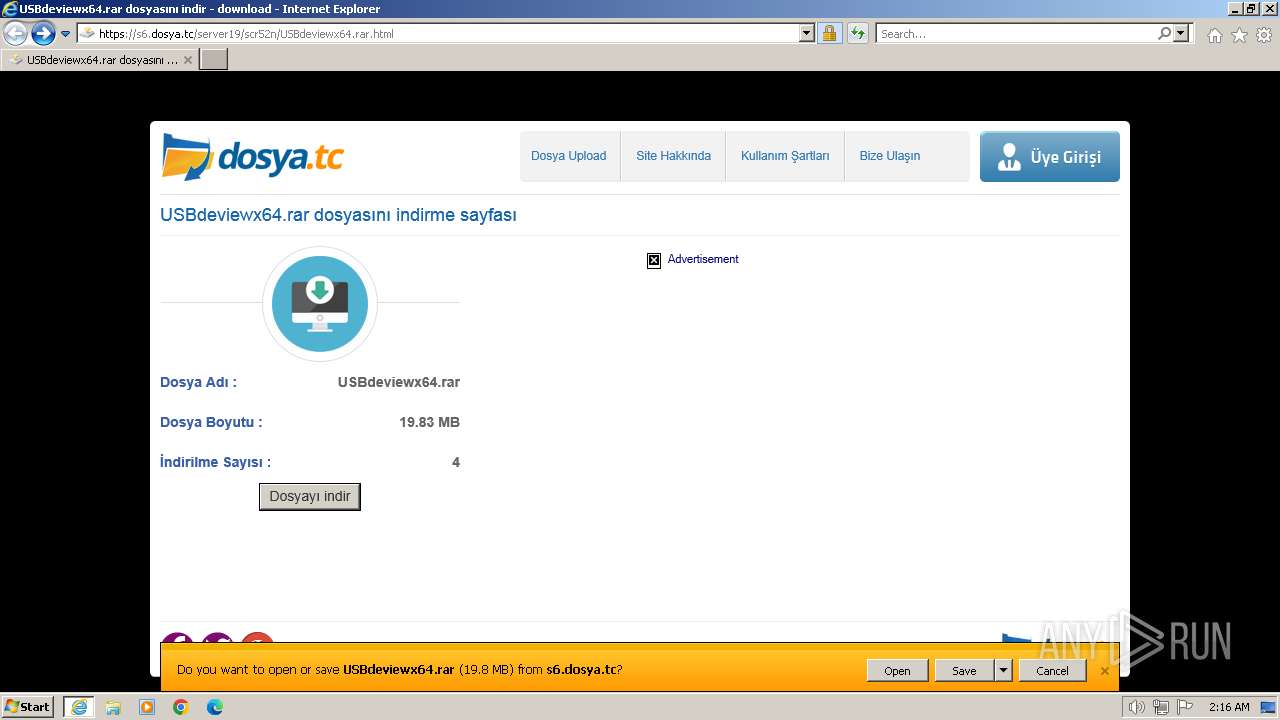Open the Dosya Upload menu item
Screen dimensions: 1280x720
(x=568, y=156)
